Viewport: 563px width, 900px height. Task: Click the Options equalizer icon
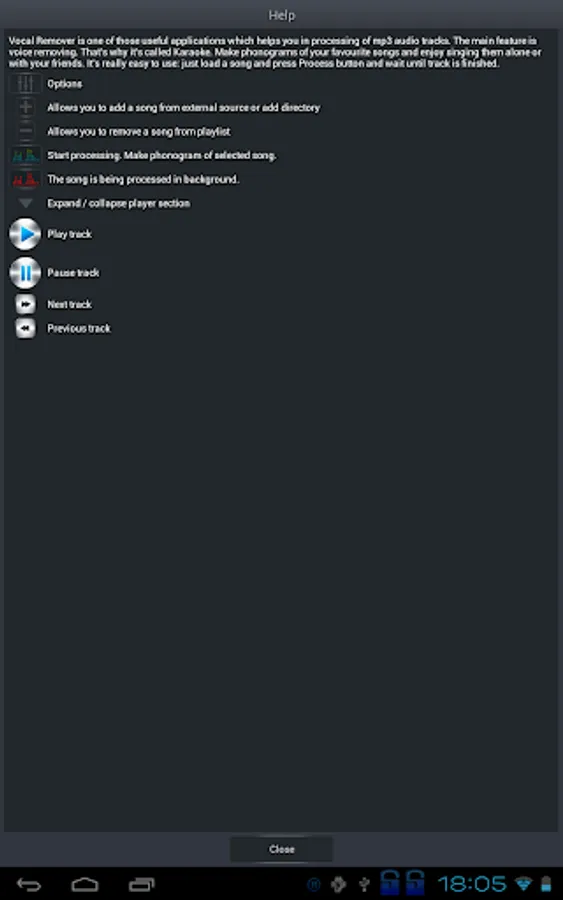[25, 84]
